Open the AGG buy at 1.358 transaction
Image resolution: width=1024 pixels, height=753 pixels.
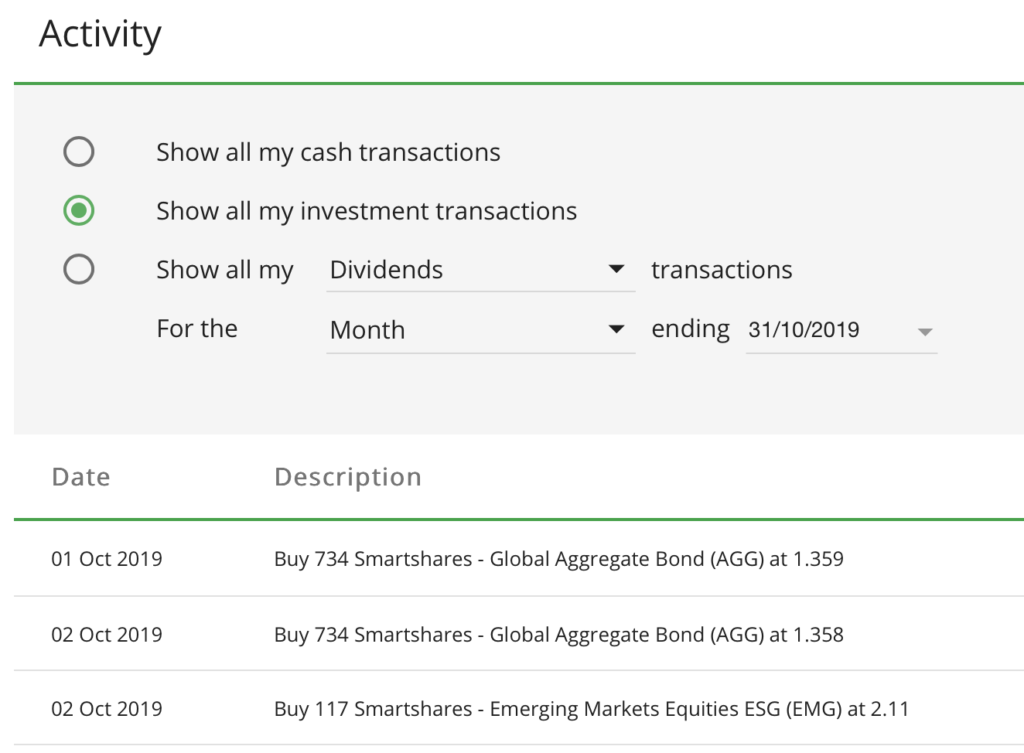[558, 634]
